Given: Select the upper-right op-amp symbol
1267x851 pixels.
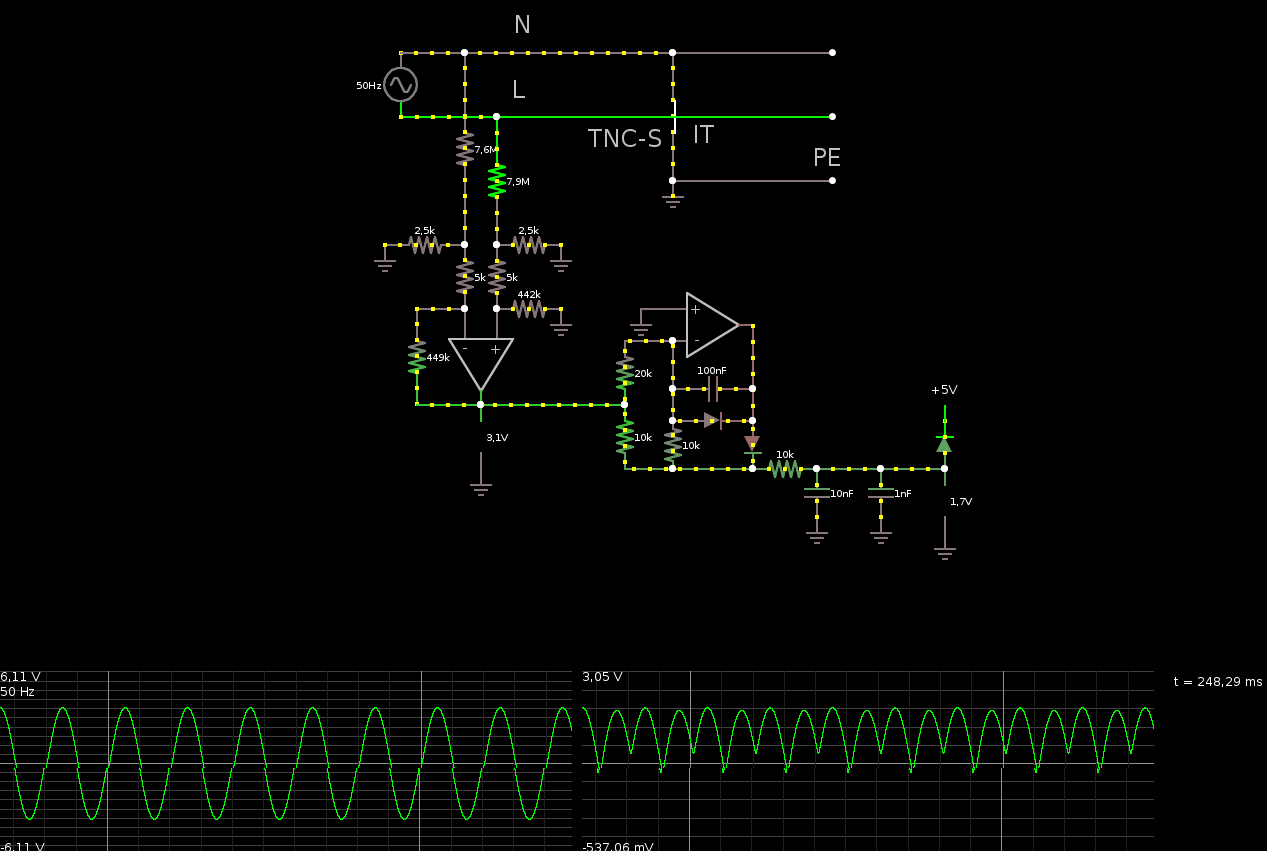Looking at the screenshot, I should click(x=712, y=325).
